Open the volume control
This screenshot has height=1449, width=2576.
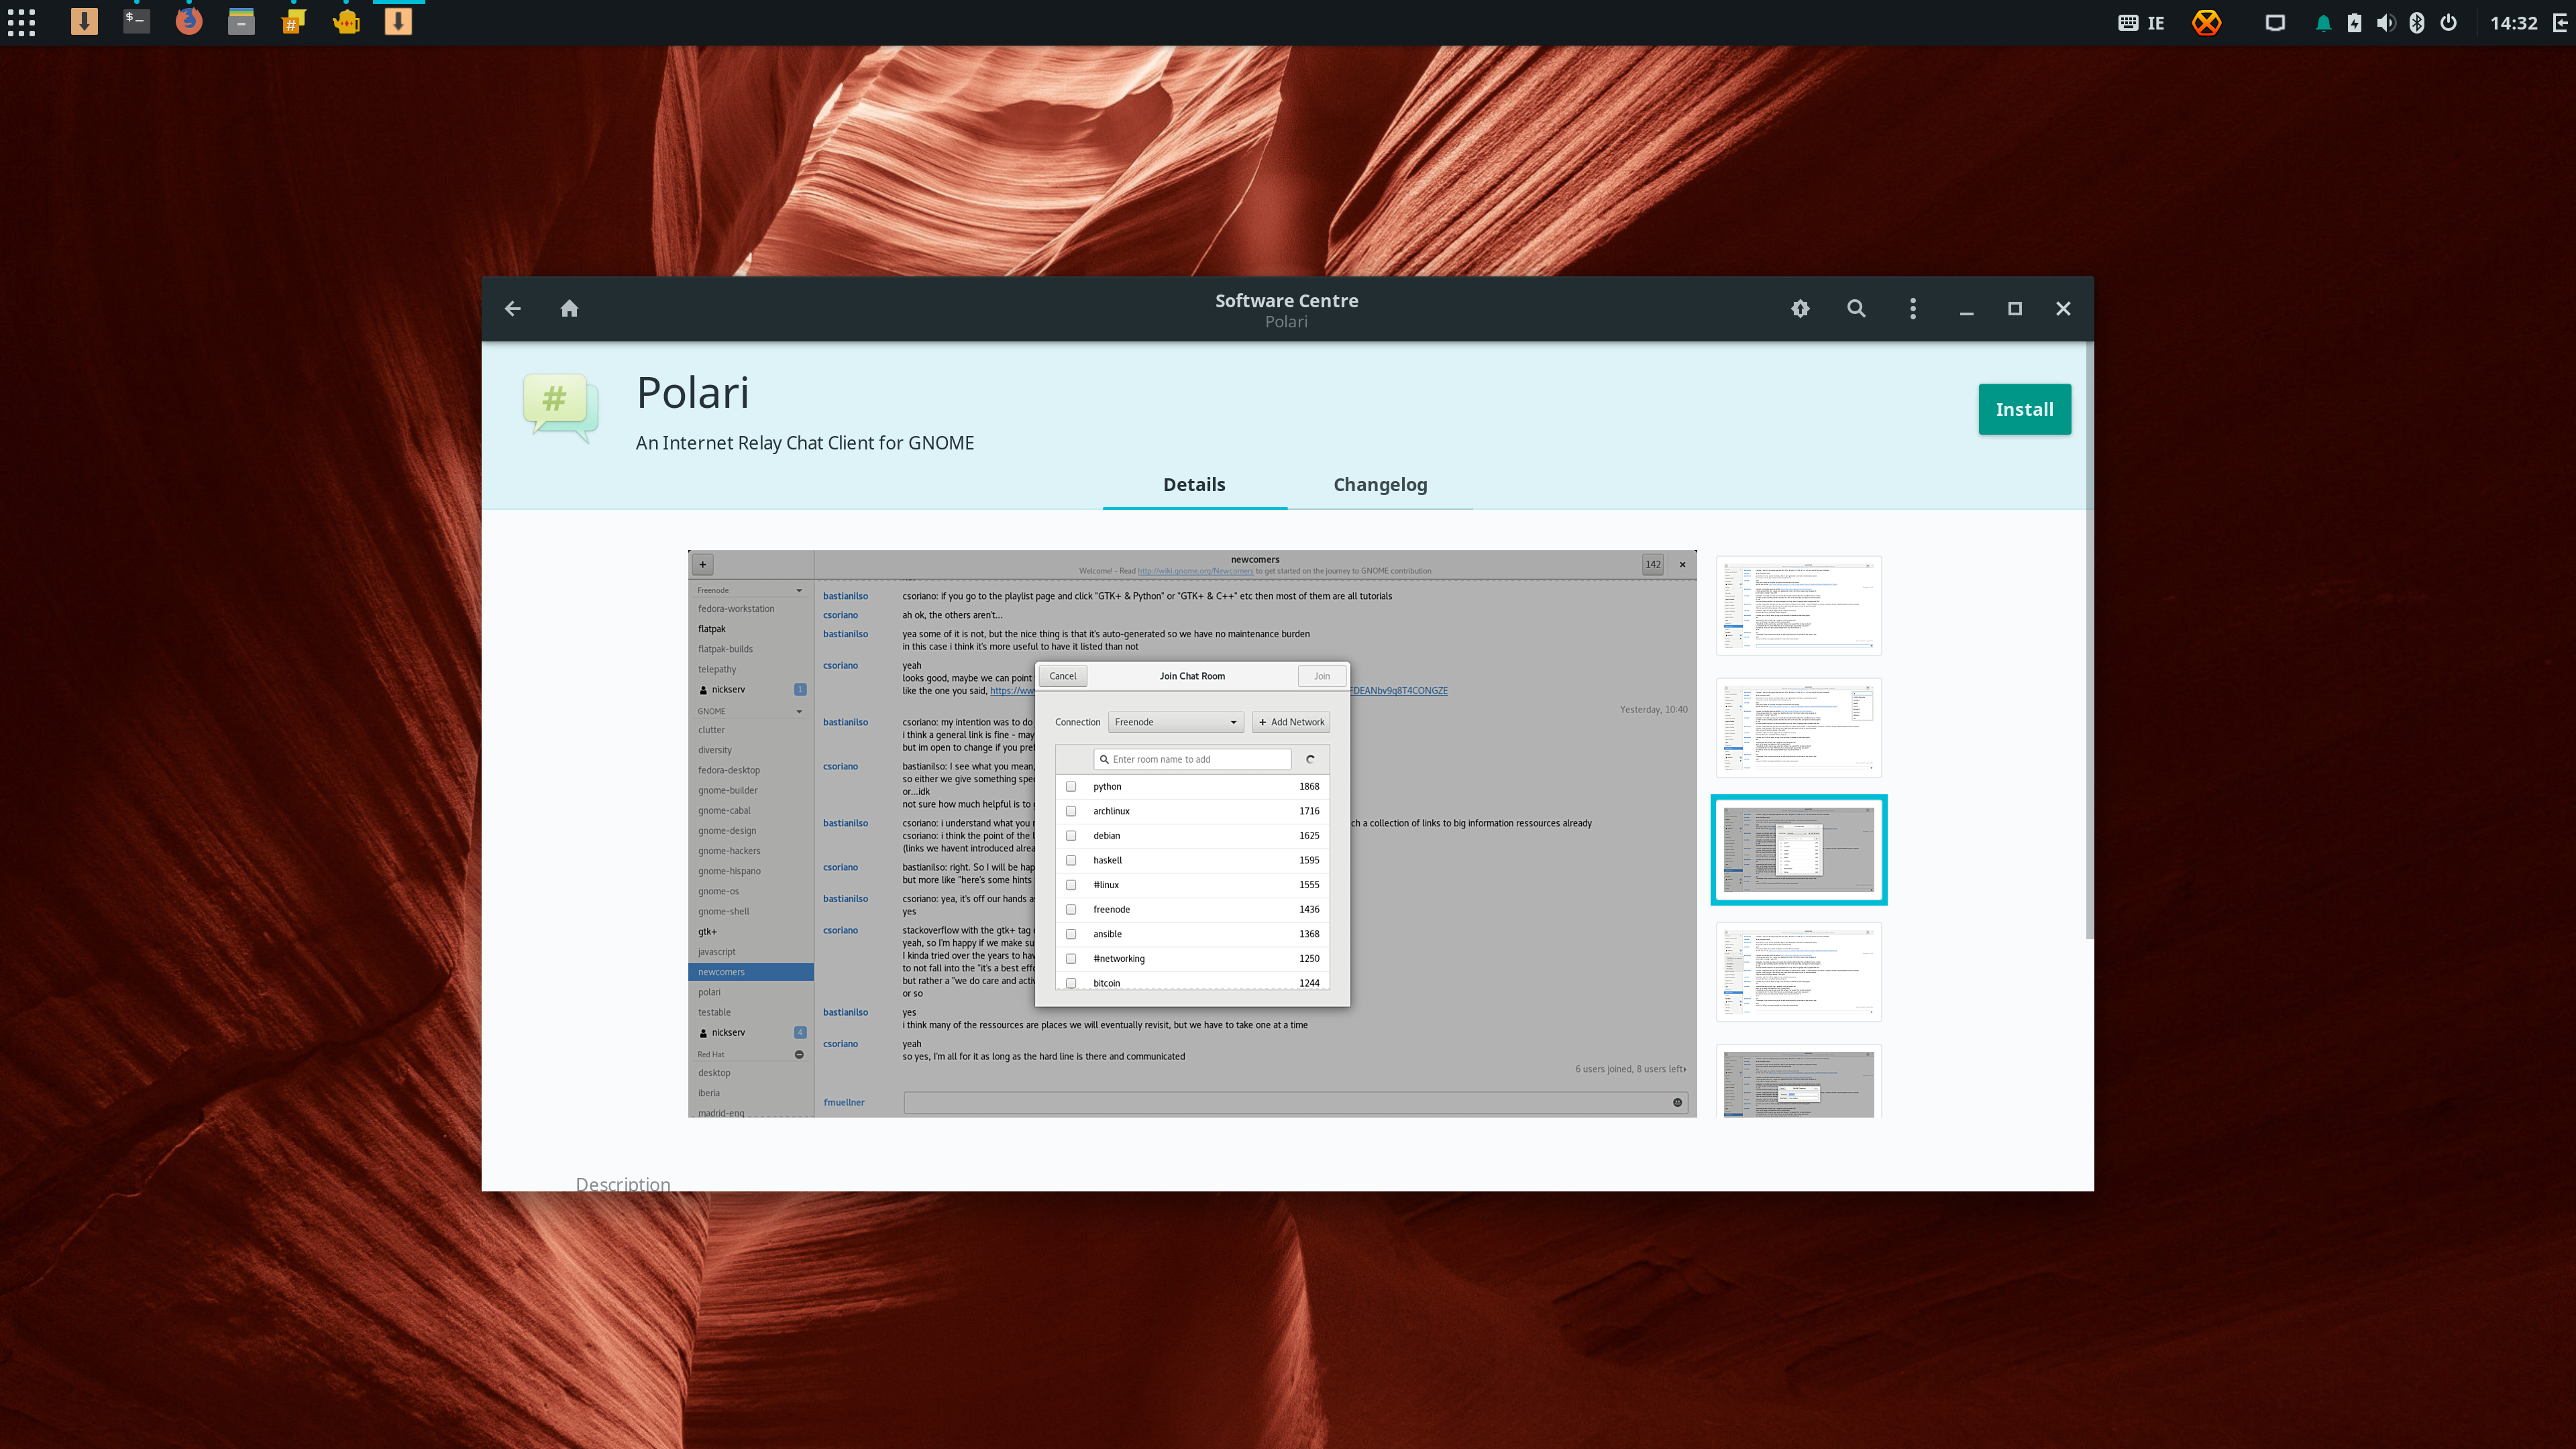tap(2386, 23)
